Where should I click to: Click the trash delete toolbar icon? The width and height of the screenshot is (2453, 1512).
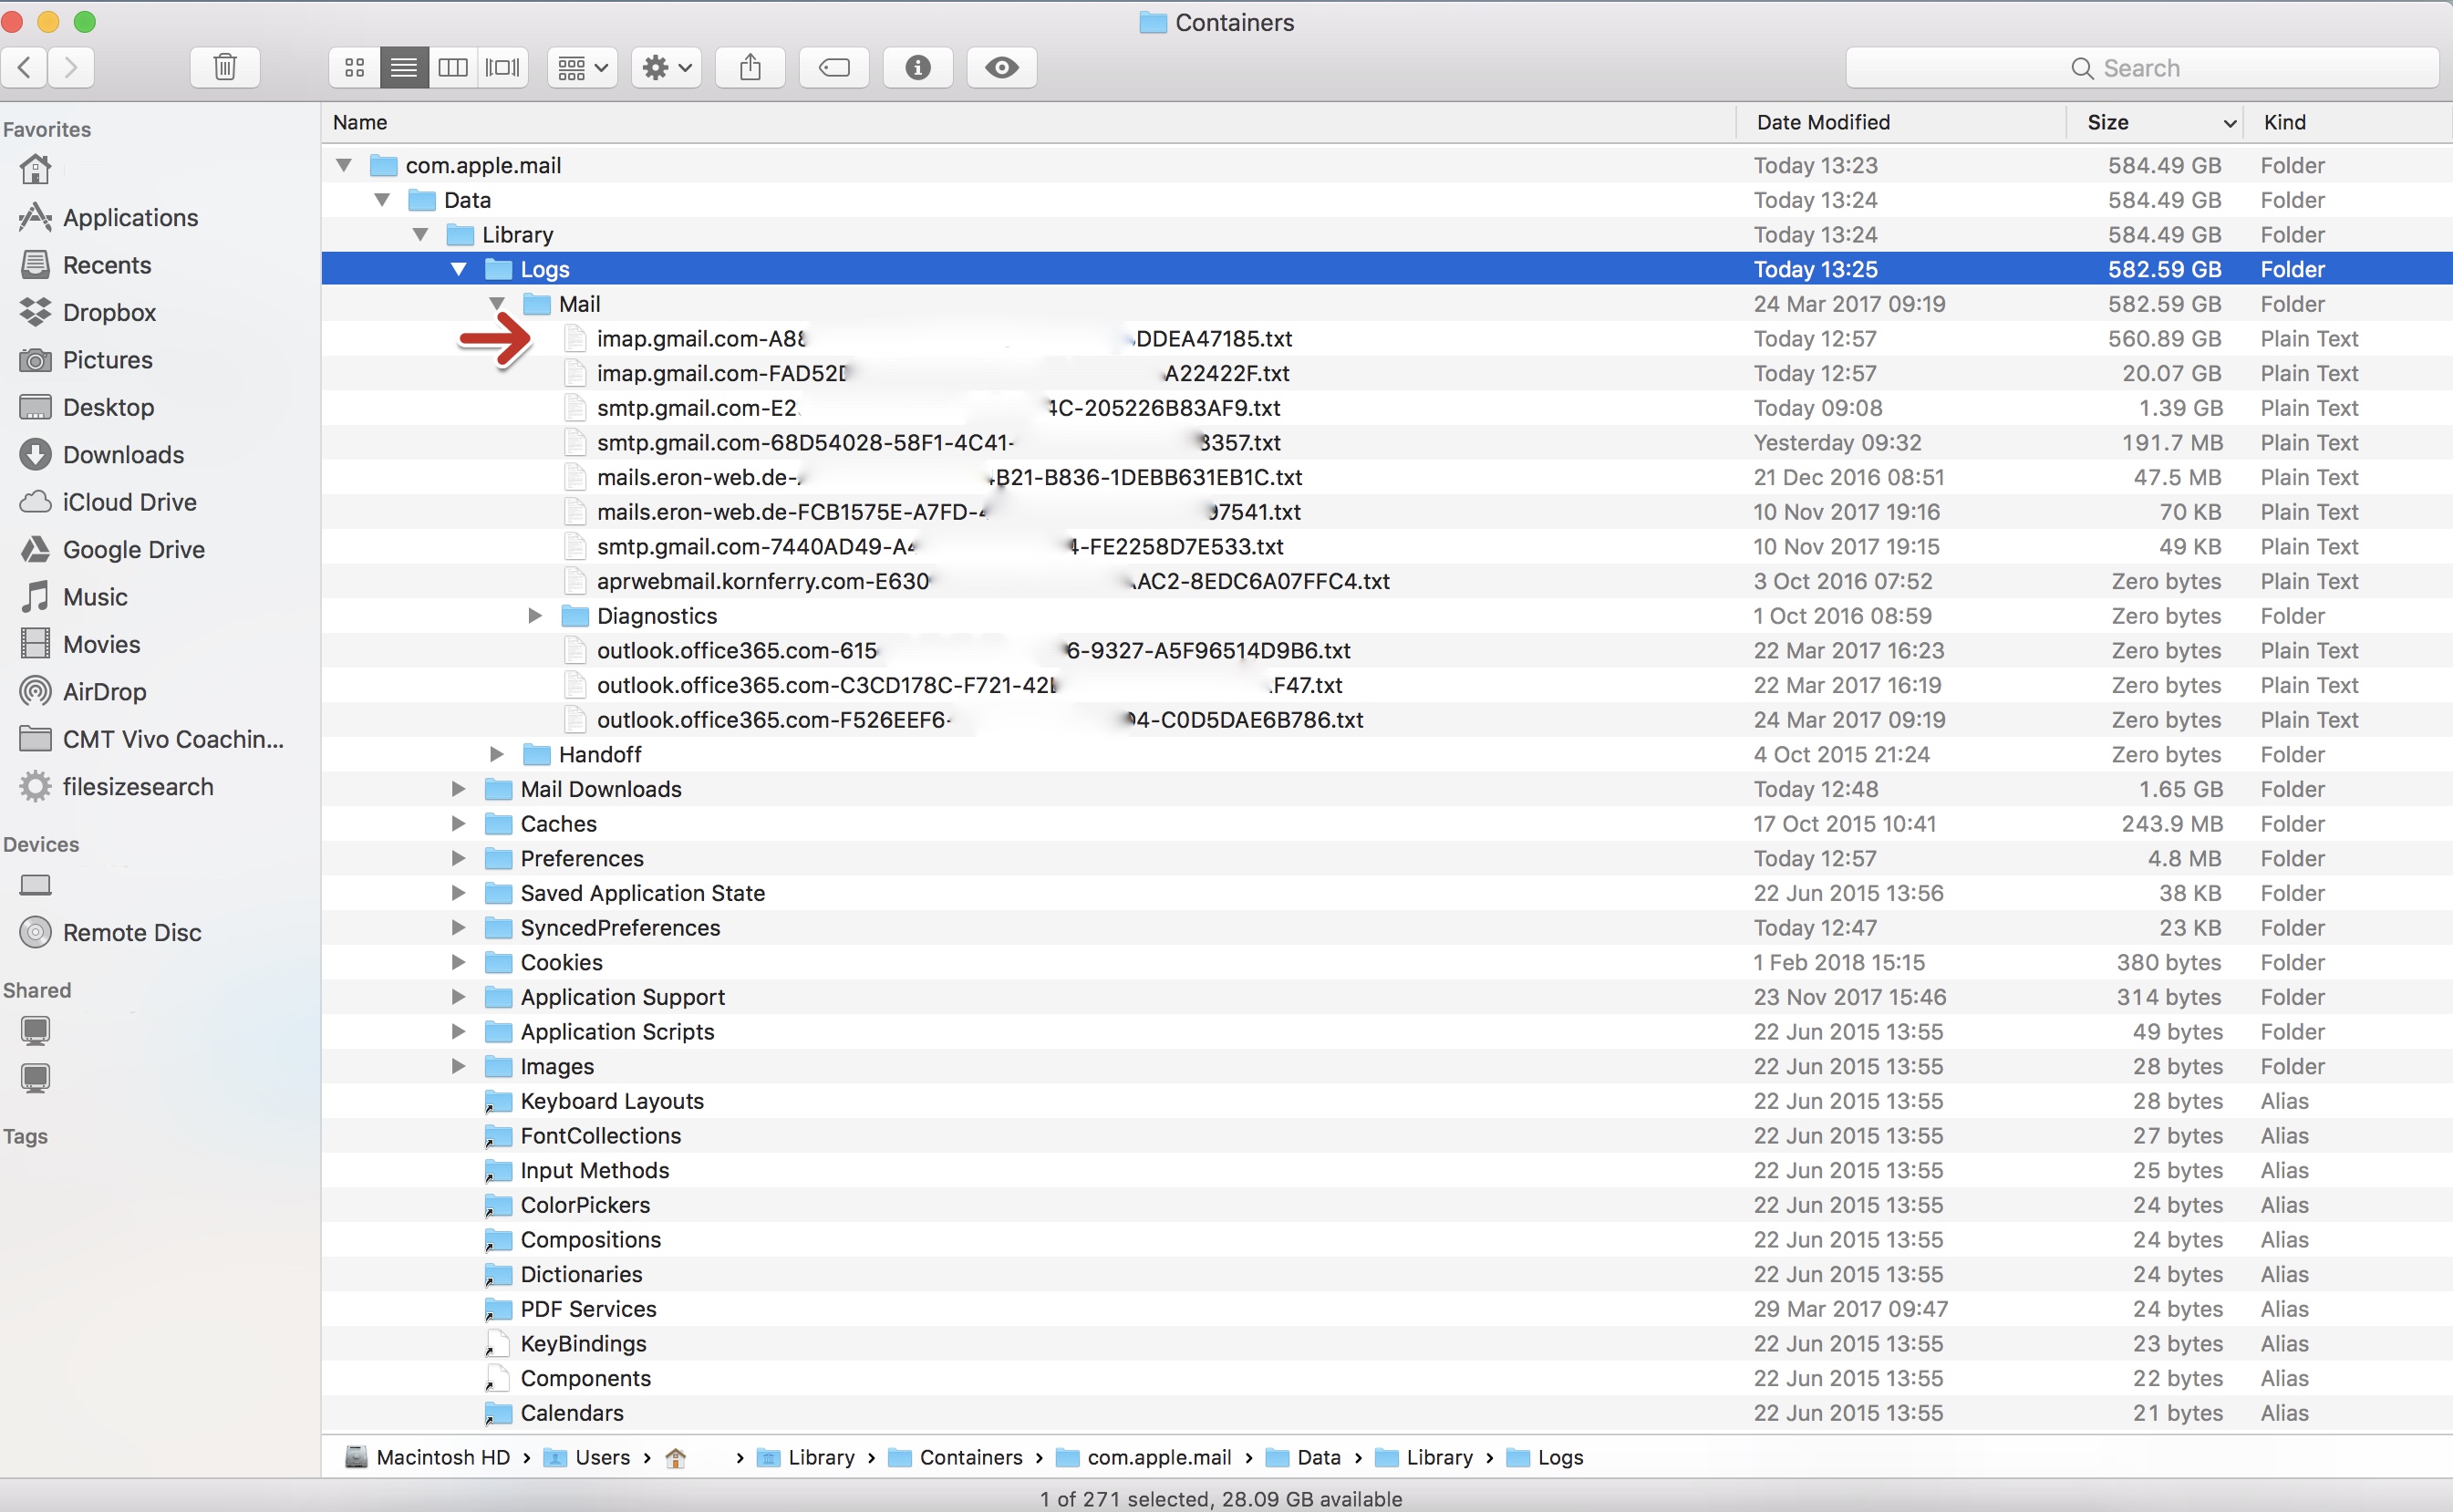[x=225, y=67]
